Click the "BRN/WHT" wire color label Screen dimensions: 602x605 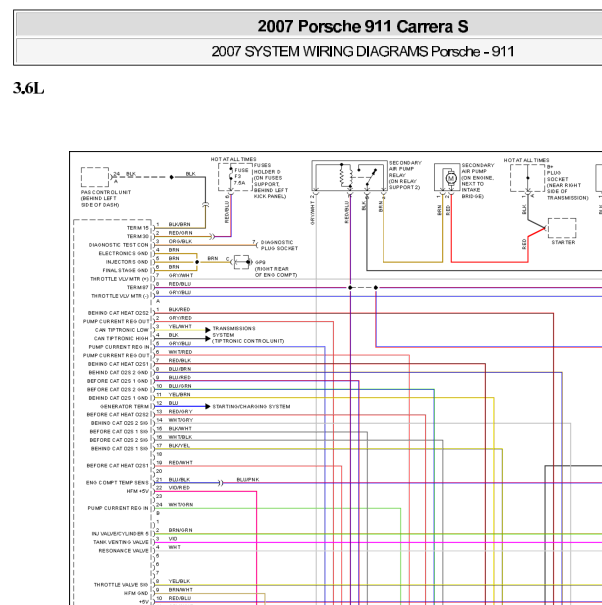[x=181, y=590]
